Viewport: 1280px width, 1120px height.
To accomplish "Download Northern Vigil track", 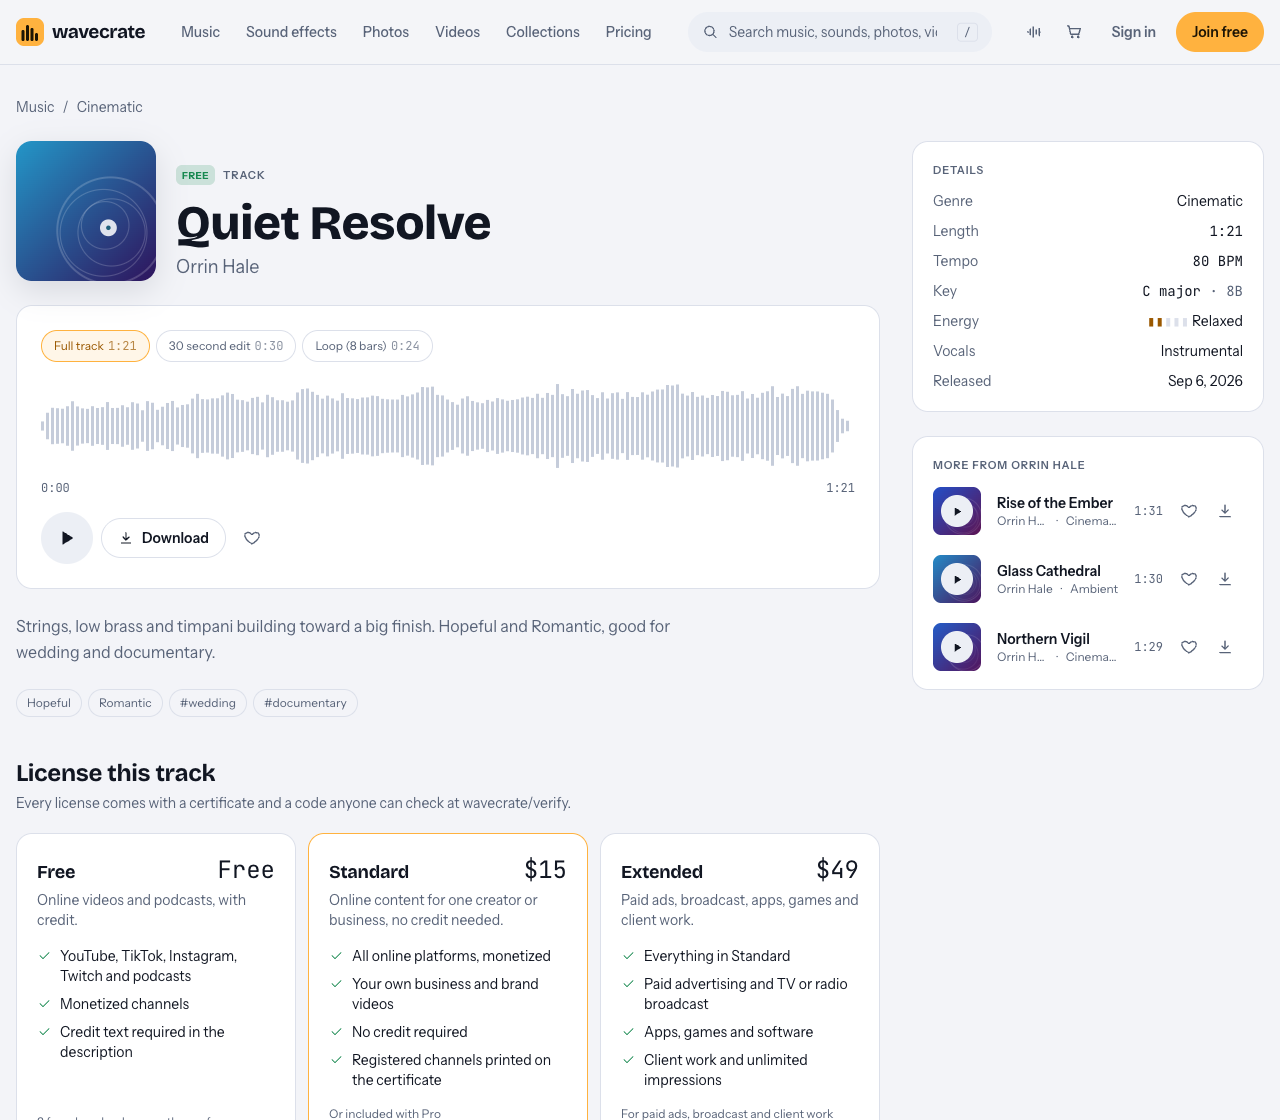I will pos(1225,647).
